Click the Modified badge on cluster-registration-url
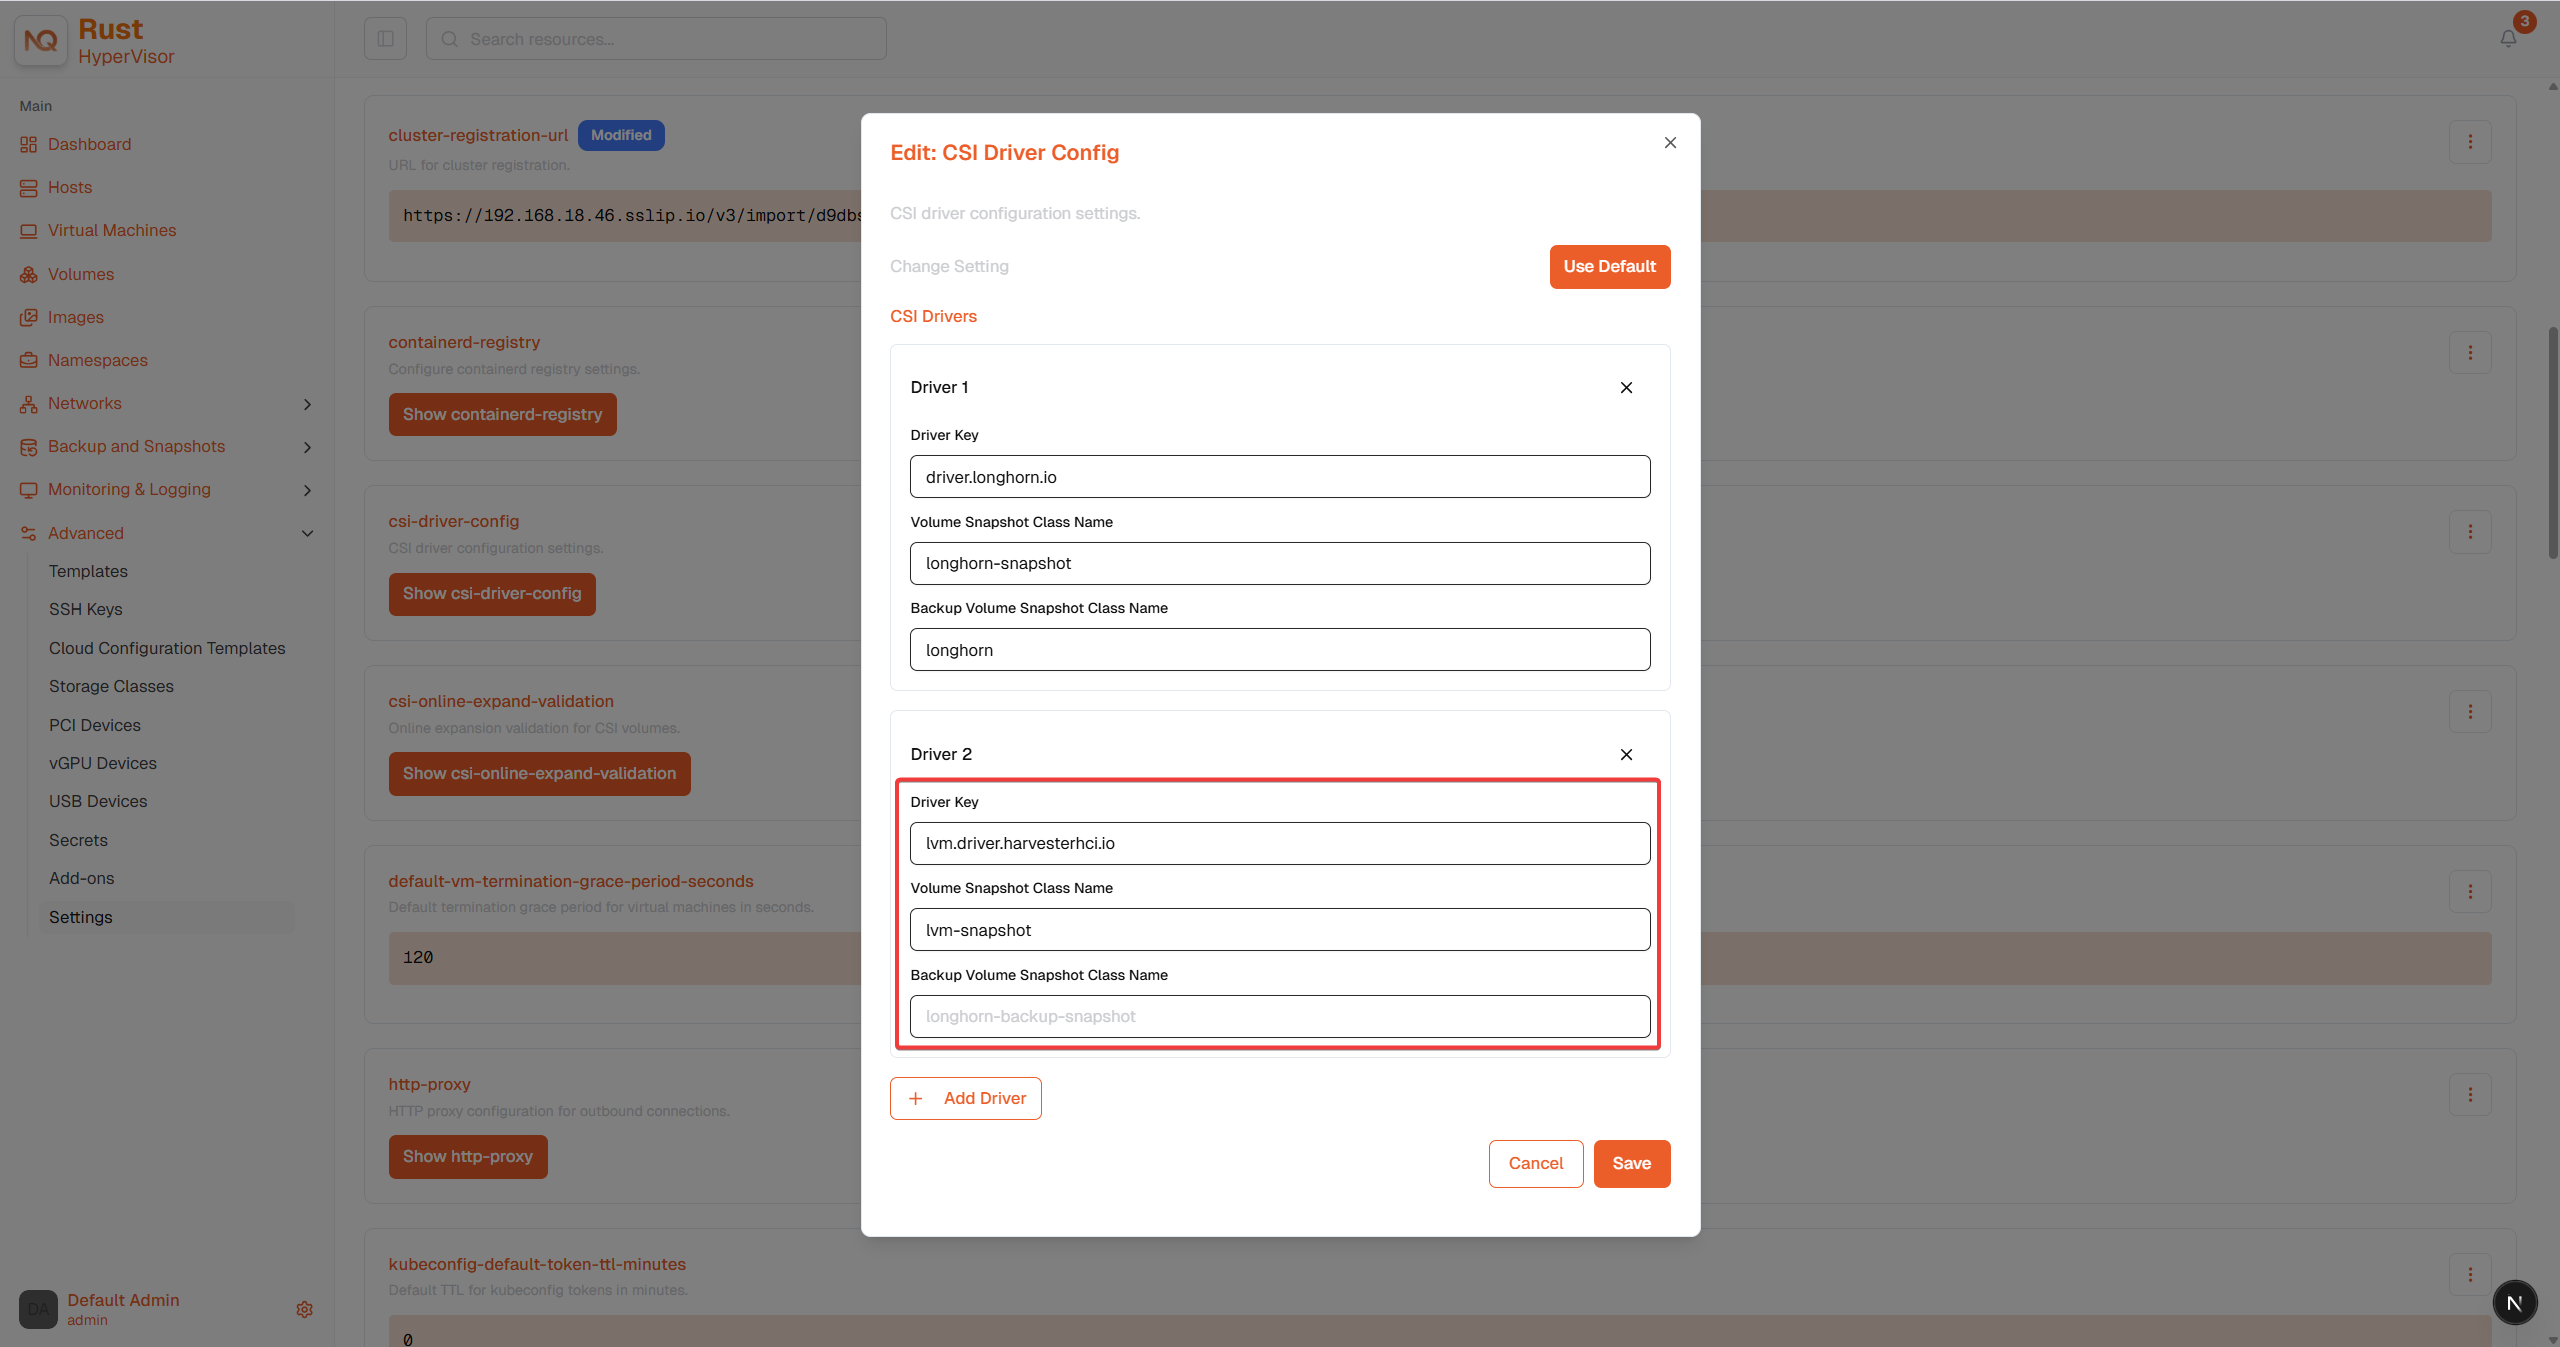Image resolution: width=2560 pixels, height=1347 pixels. pos(621,135)
